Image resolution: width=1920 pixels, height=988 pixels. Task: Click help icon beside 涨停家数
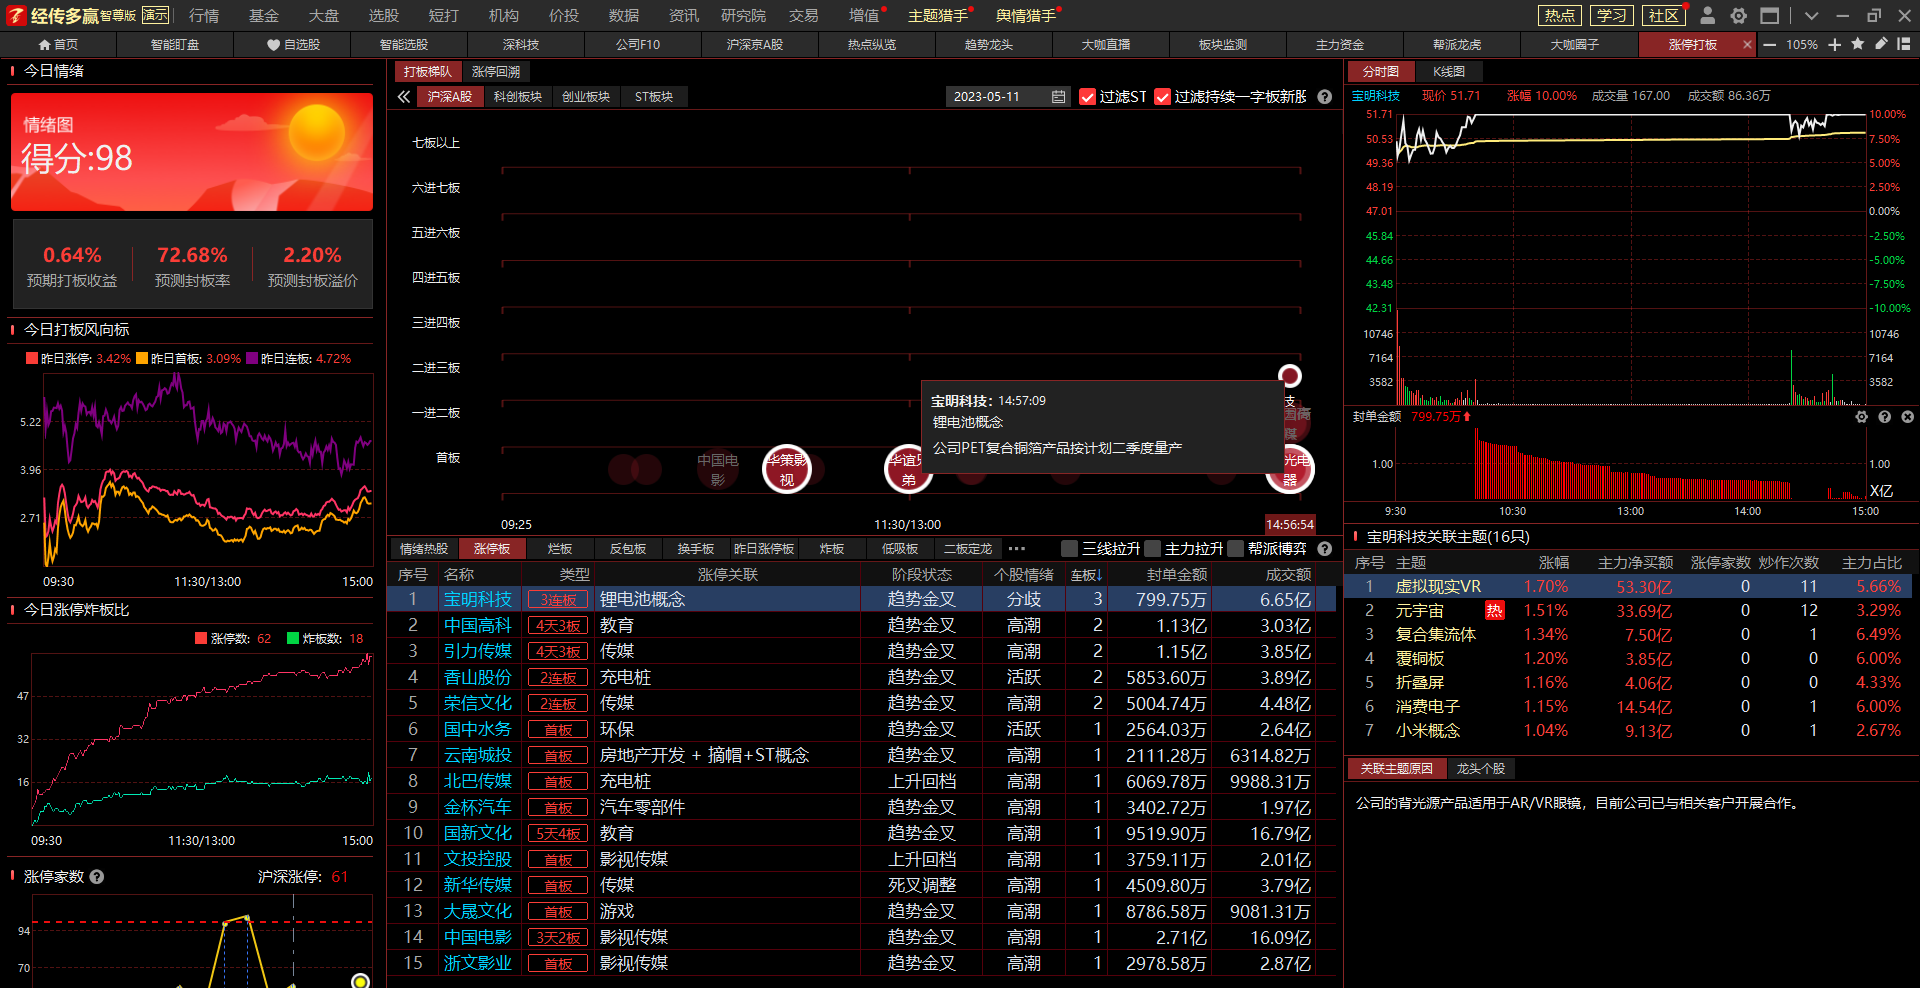[97, 877]
